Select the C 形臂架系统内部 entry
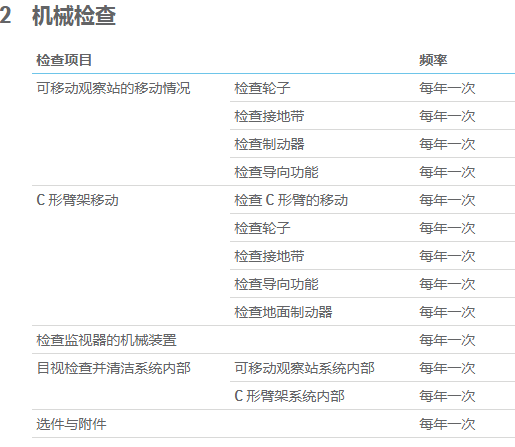The height and width of the screenshot is (447, 515). (x=289, y=396)
